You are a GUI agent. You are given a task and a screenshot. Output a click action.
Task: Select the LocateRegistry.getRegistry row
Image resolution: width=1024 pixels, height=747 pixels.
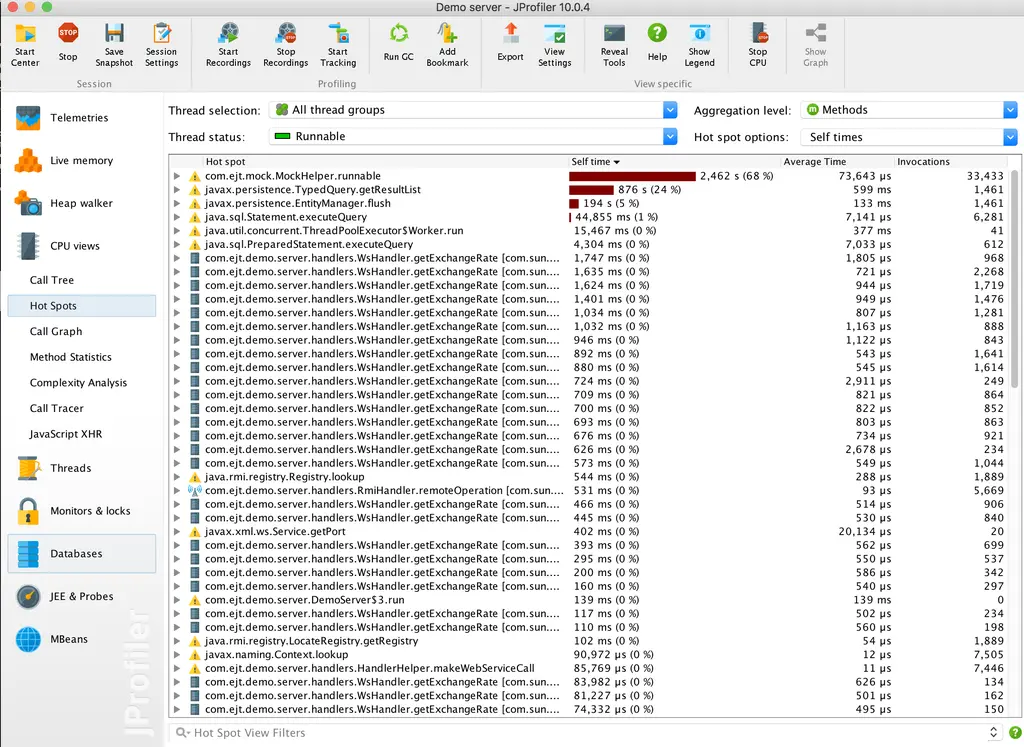[x=589, y=641]
